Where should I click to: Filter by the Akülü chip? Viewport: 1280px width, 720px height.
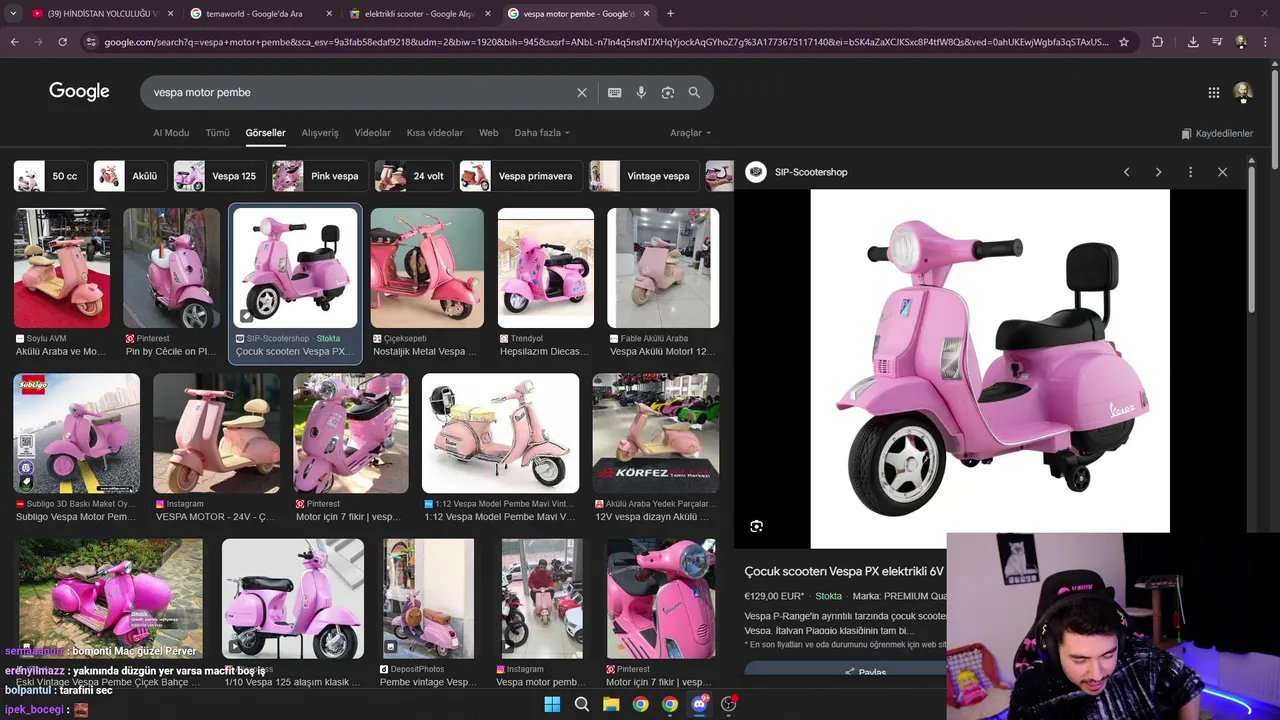tap(128, 176)
